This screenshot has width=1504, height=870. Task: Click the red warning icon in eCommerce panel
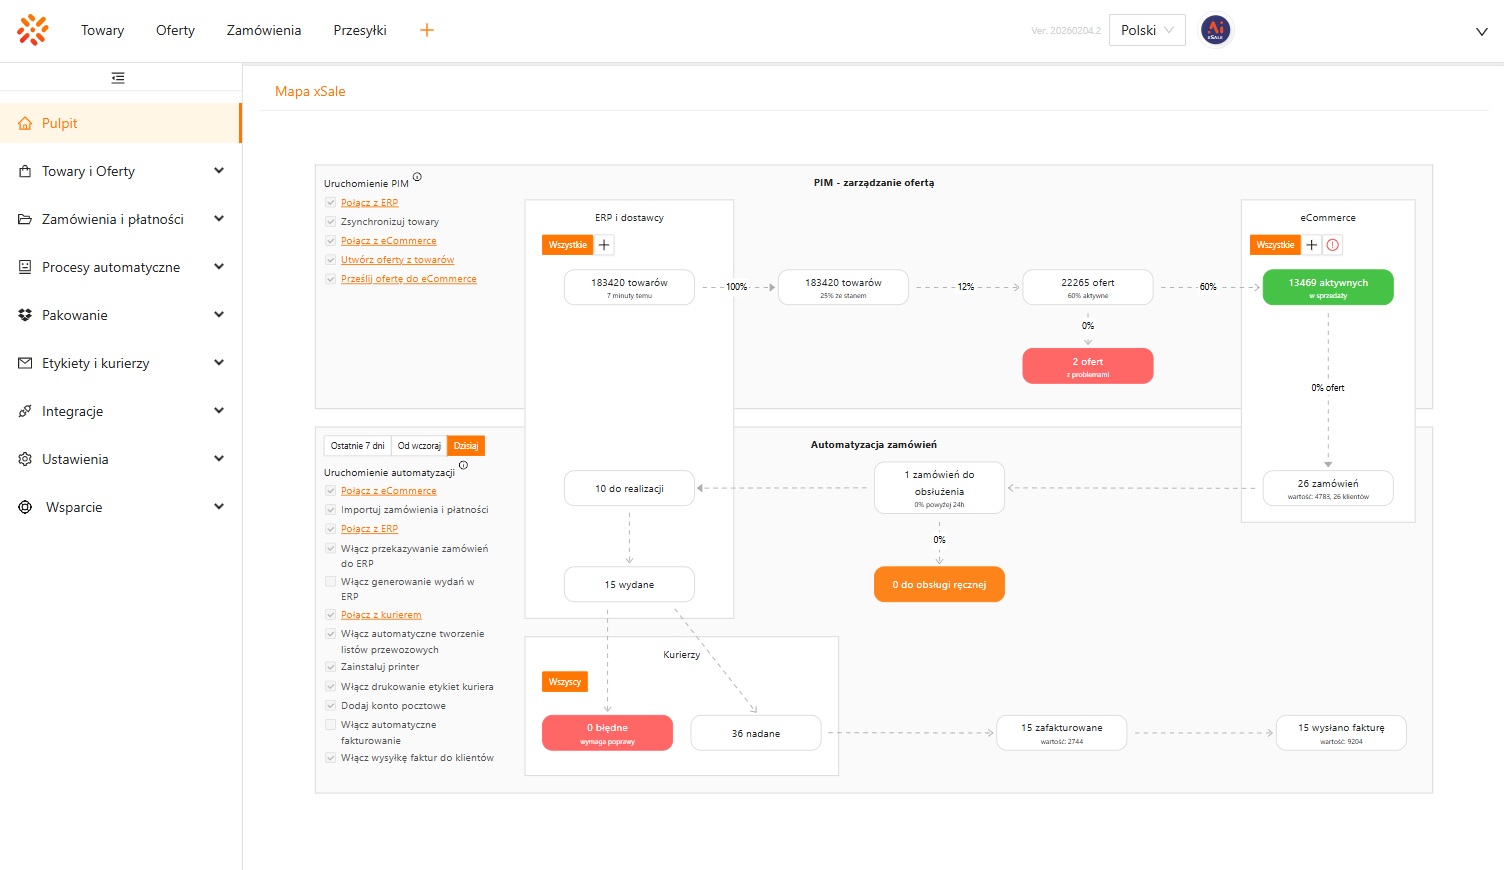coord(1333,245)
